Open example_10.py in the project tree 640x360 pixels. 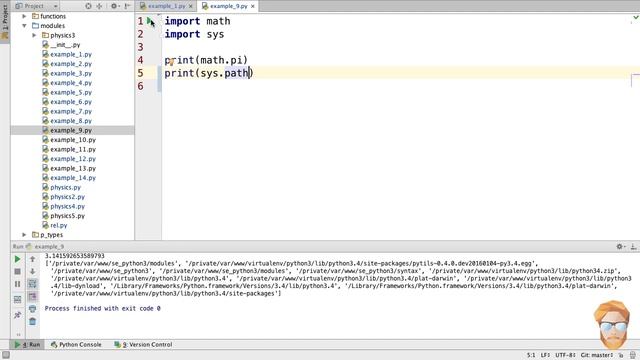(x=69, y=140)
